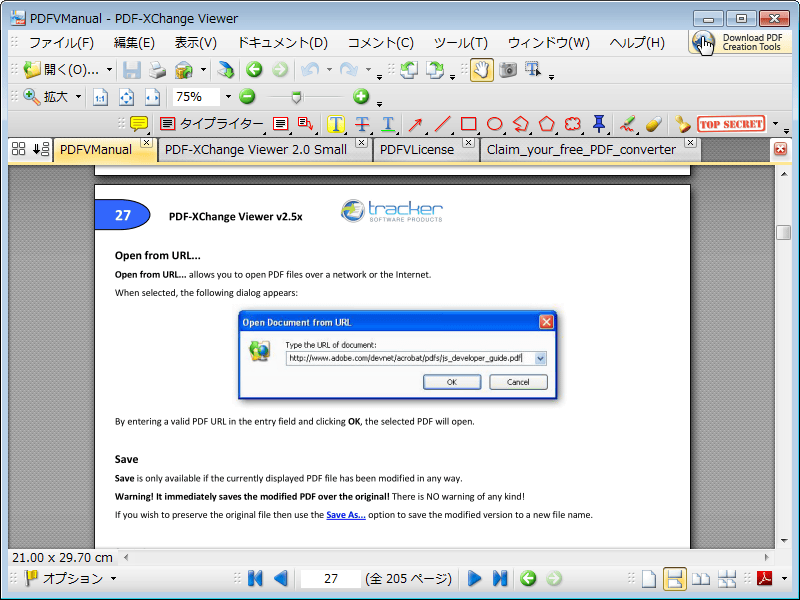Open the Redo history dropdown arrow
Screen dimensions: 800x600
click(368, 69)
